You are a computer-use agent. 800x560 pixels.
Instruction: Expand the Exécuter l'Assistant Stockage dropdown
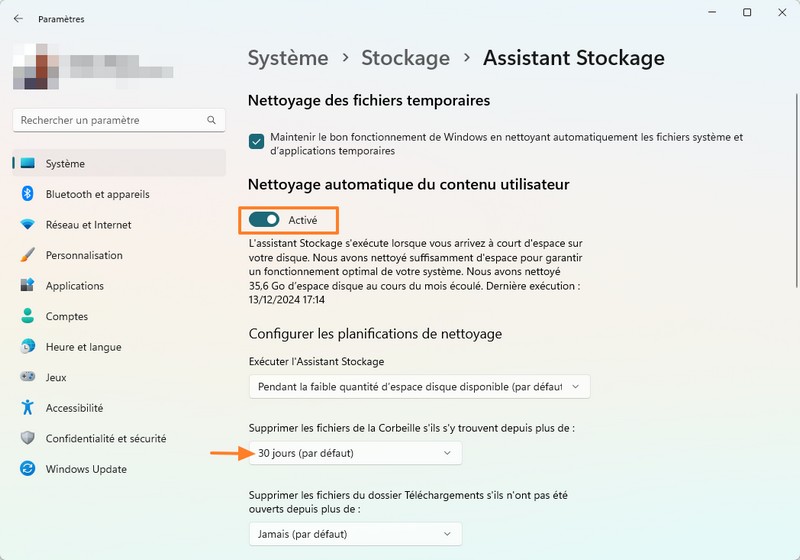[x=419, y=386]
